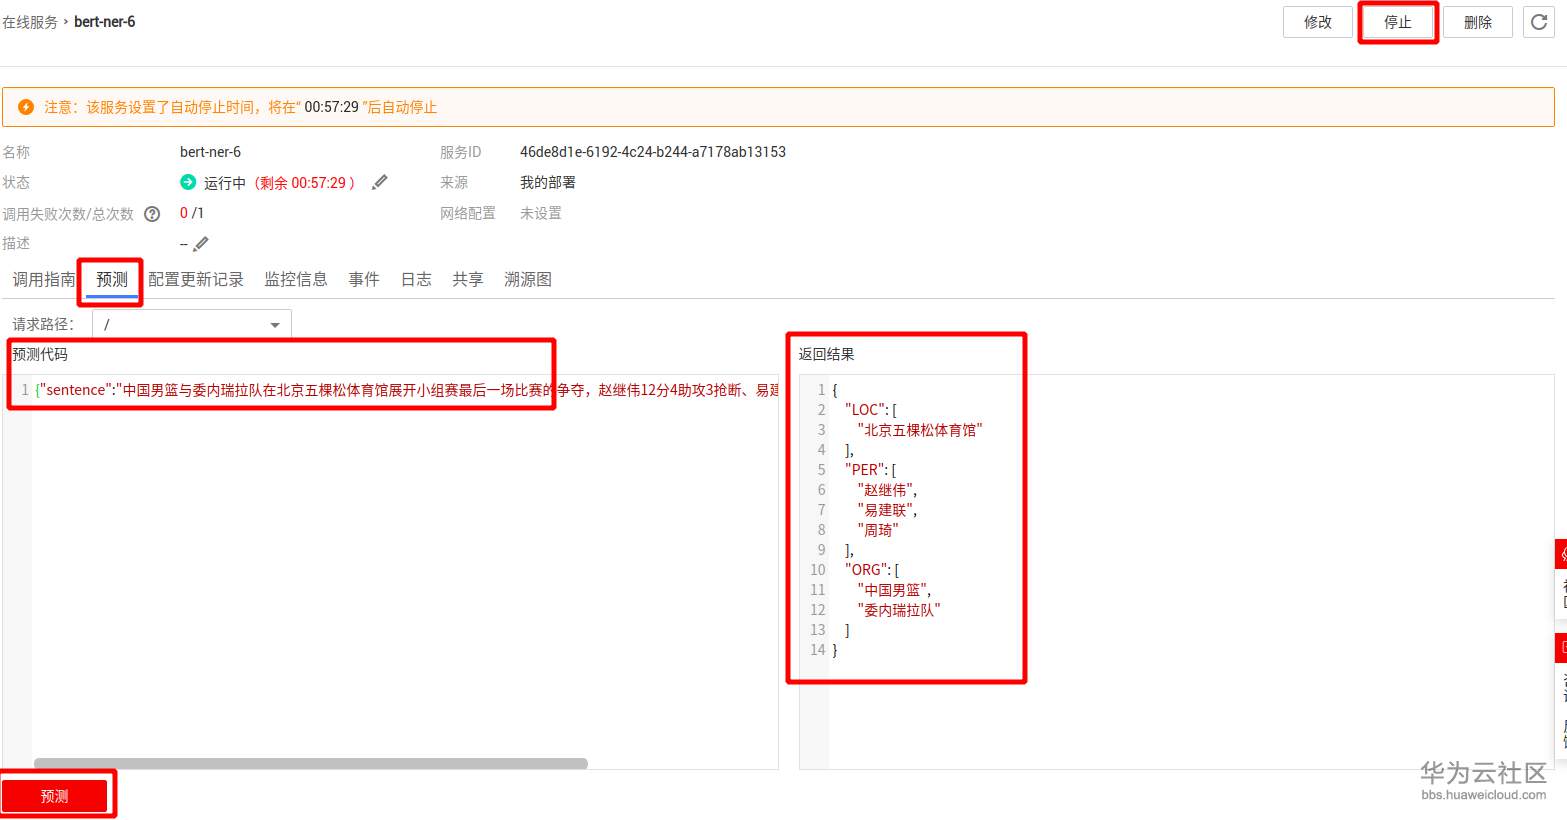The height and width of the screenshot is (820, 1567).
Task: Click the pencil icon next to the running status
Action: (x=379, y=182)
